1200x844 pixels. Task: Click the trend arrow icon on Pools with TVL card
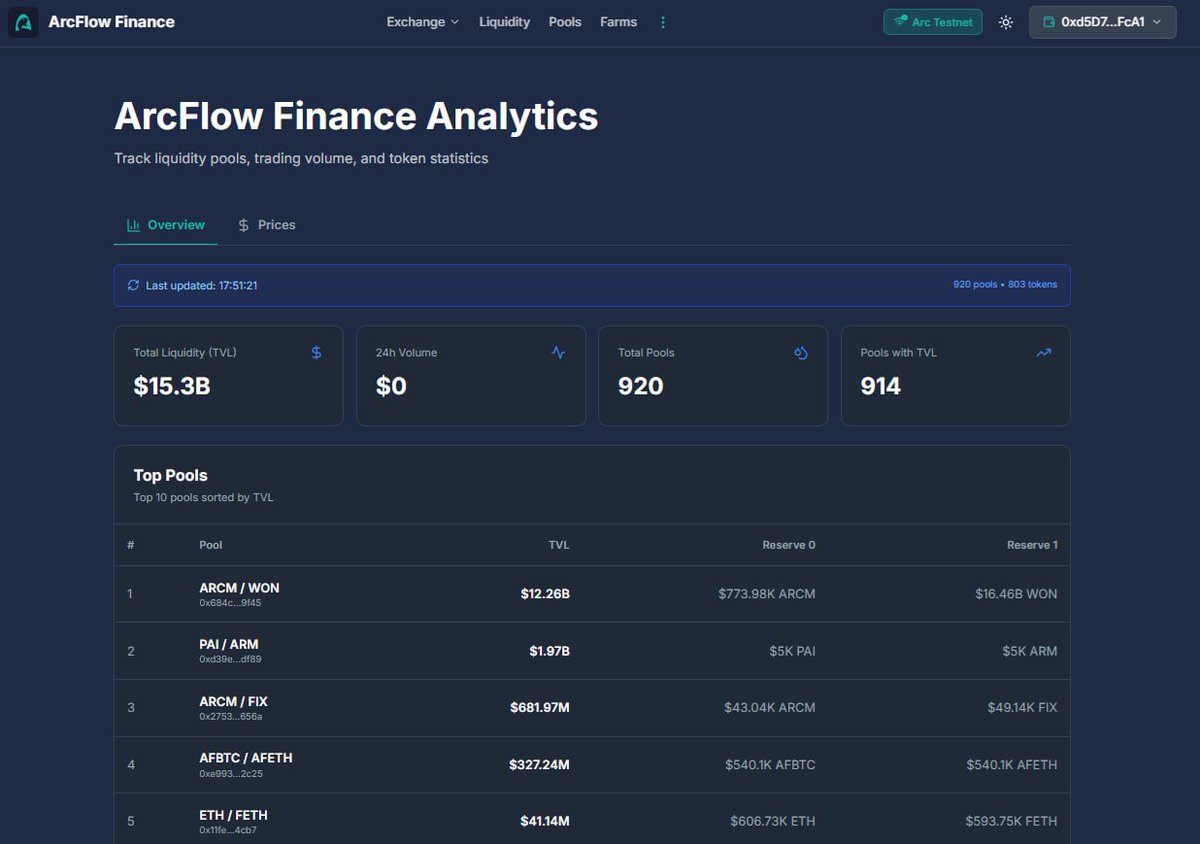click(1044, 353)
